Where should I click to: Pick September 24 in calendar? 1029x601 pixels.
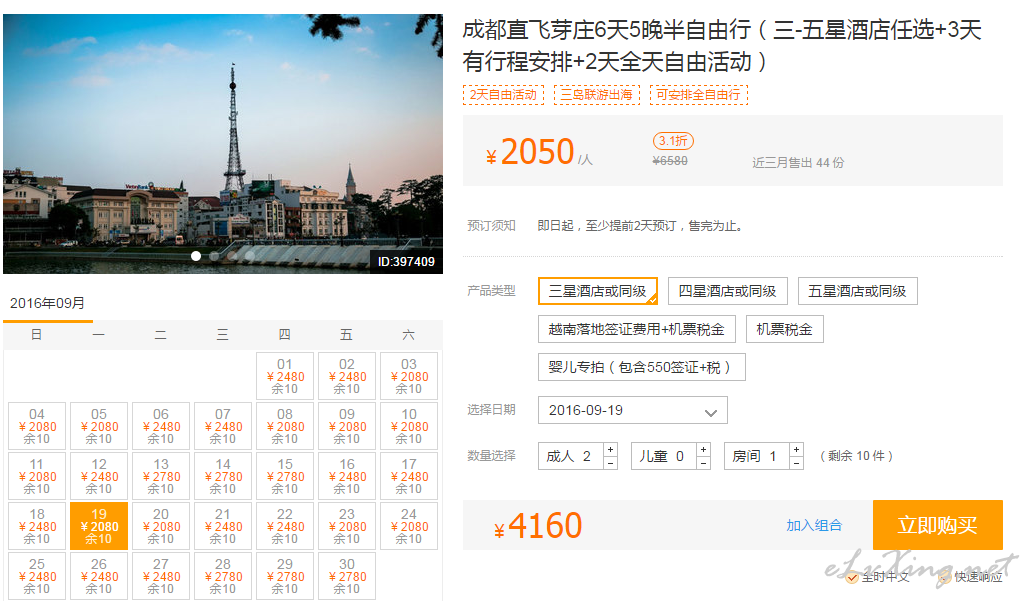409,526
